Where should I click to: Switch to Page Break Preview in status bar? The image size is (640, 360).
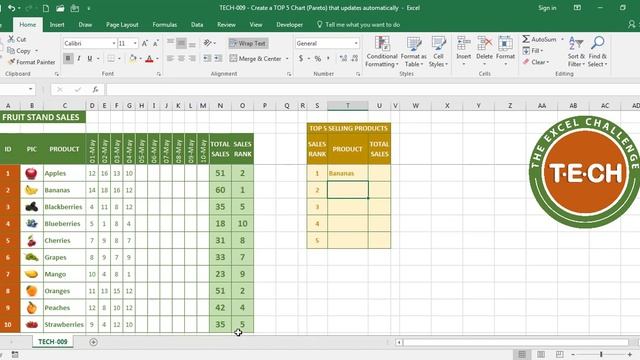coord(560,354)
